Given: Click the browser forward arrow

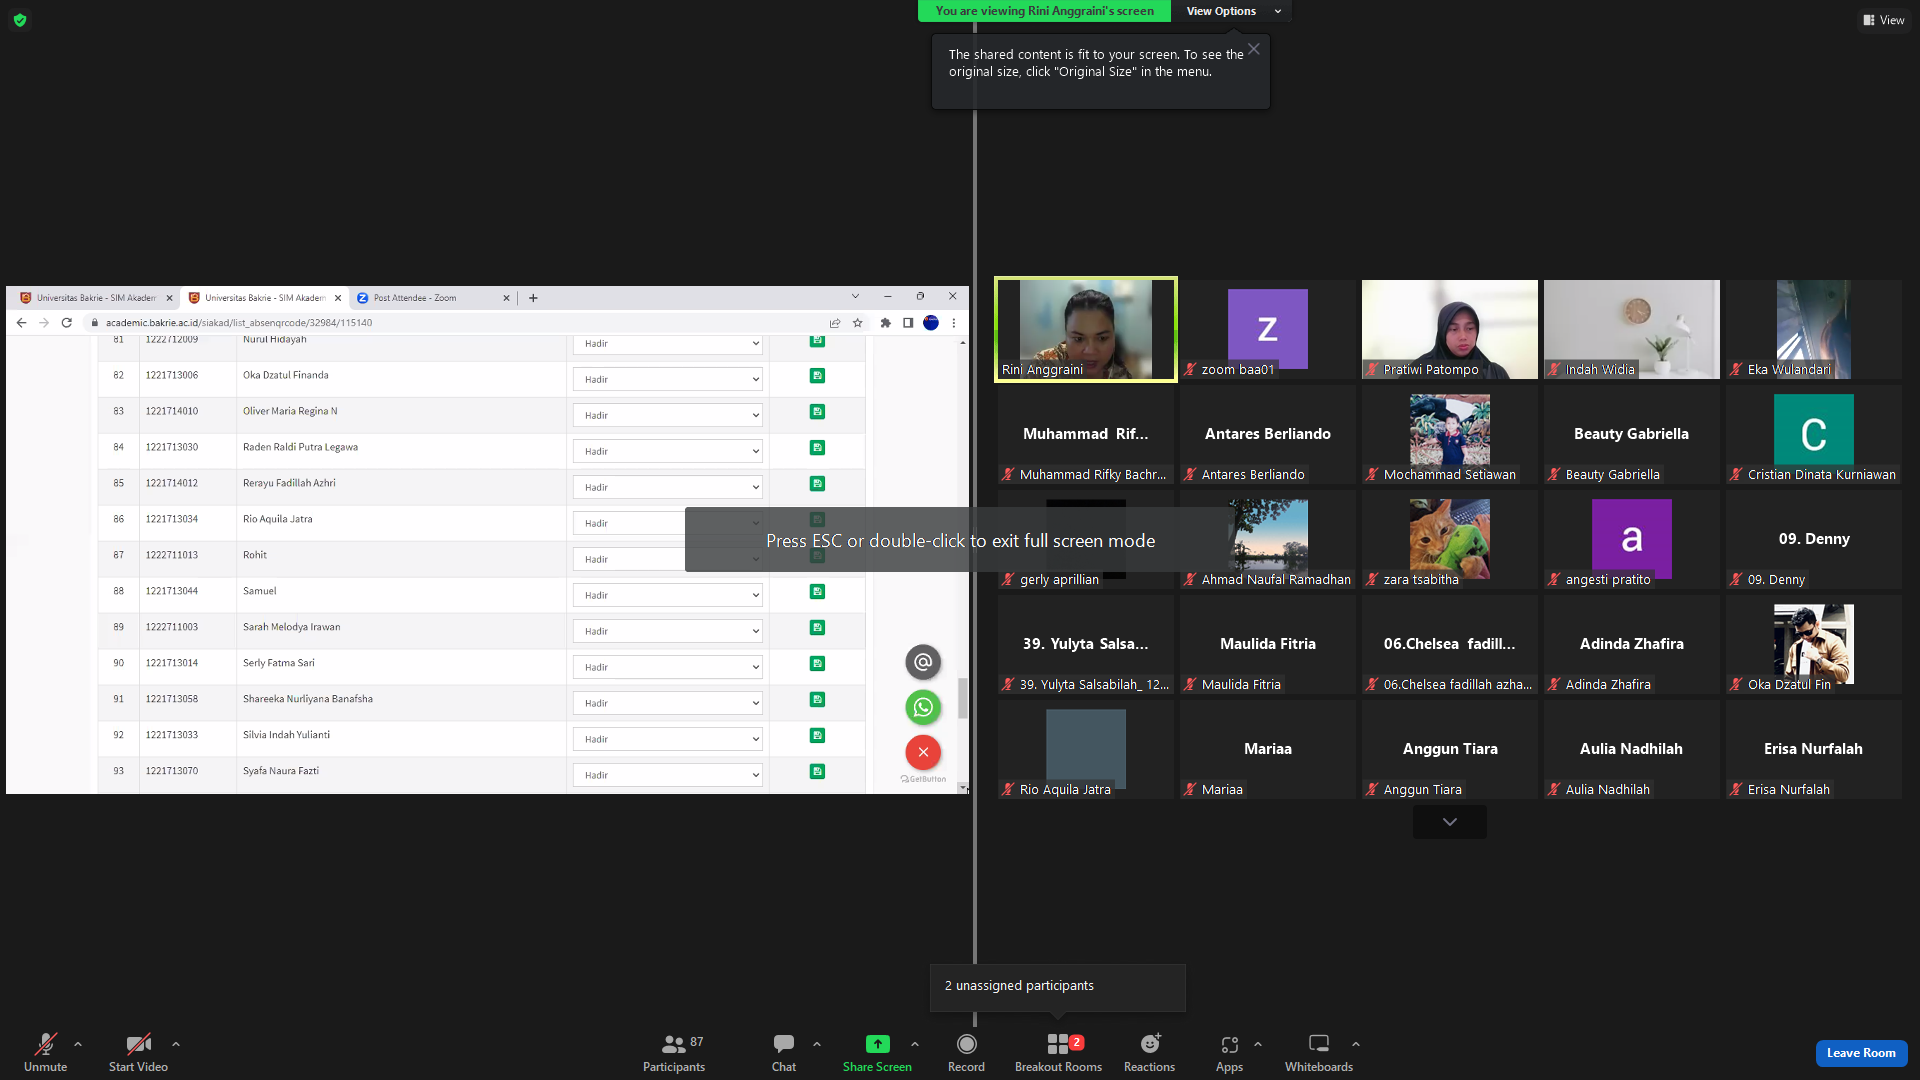Looking at the screenshot, I should click(44, 323).
